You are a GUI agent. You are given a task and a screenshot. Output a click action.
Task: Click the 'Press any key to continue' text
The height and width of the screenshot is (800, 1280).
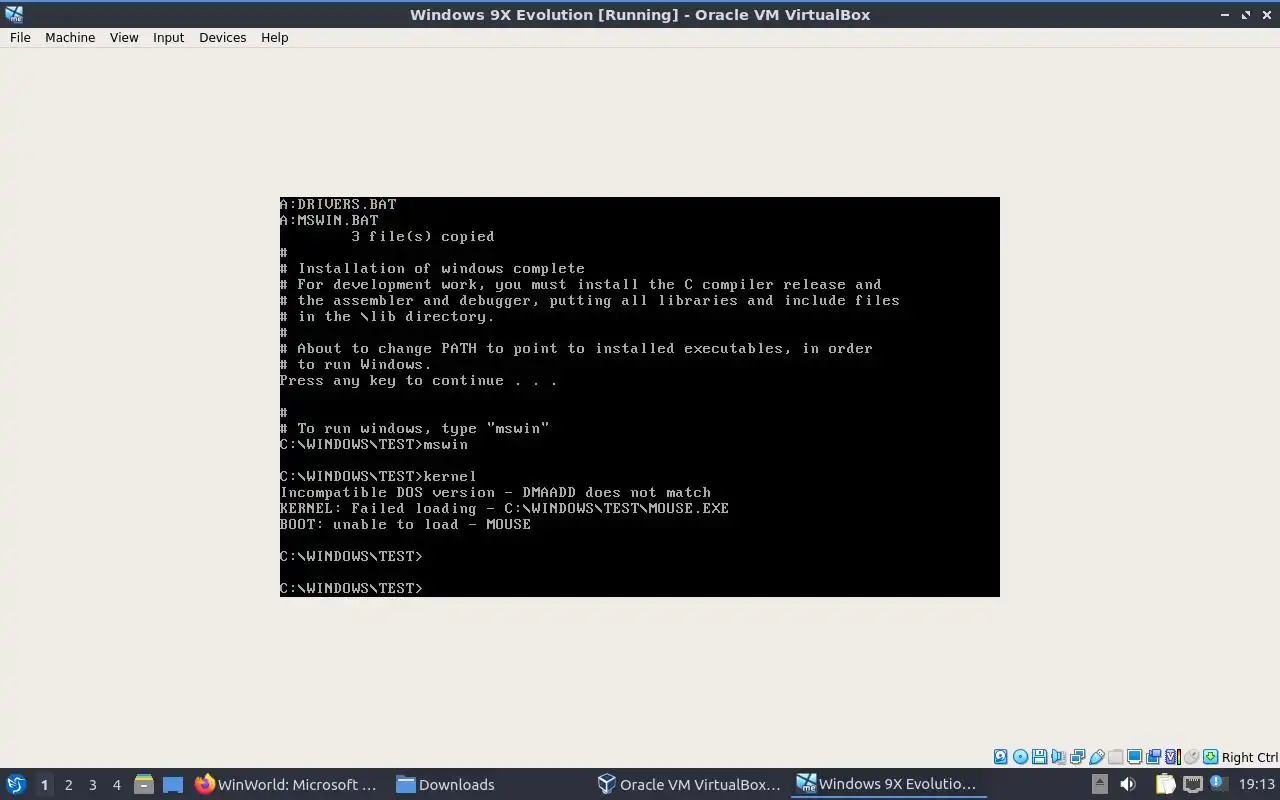418,380
